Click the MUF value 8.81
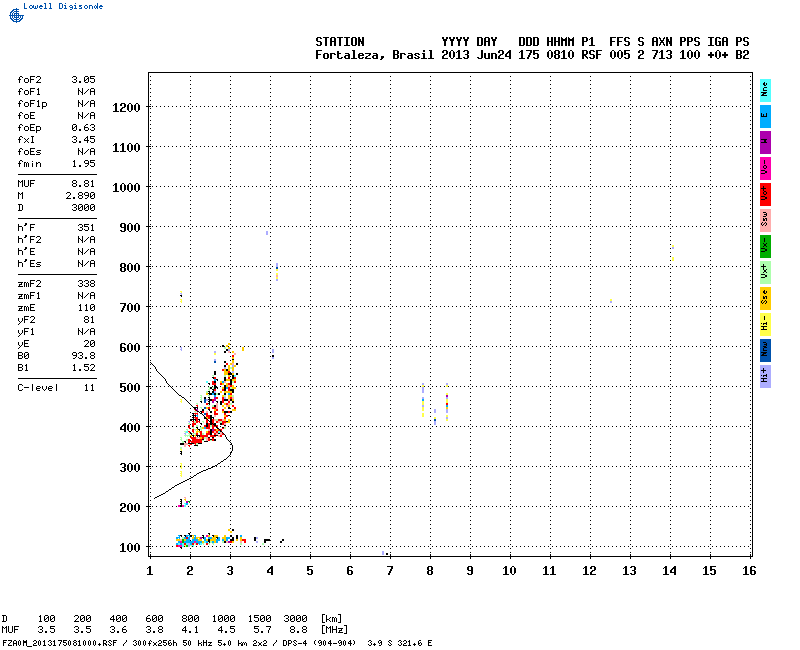800x650 pixels. click(83, 184)
